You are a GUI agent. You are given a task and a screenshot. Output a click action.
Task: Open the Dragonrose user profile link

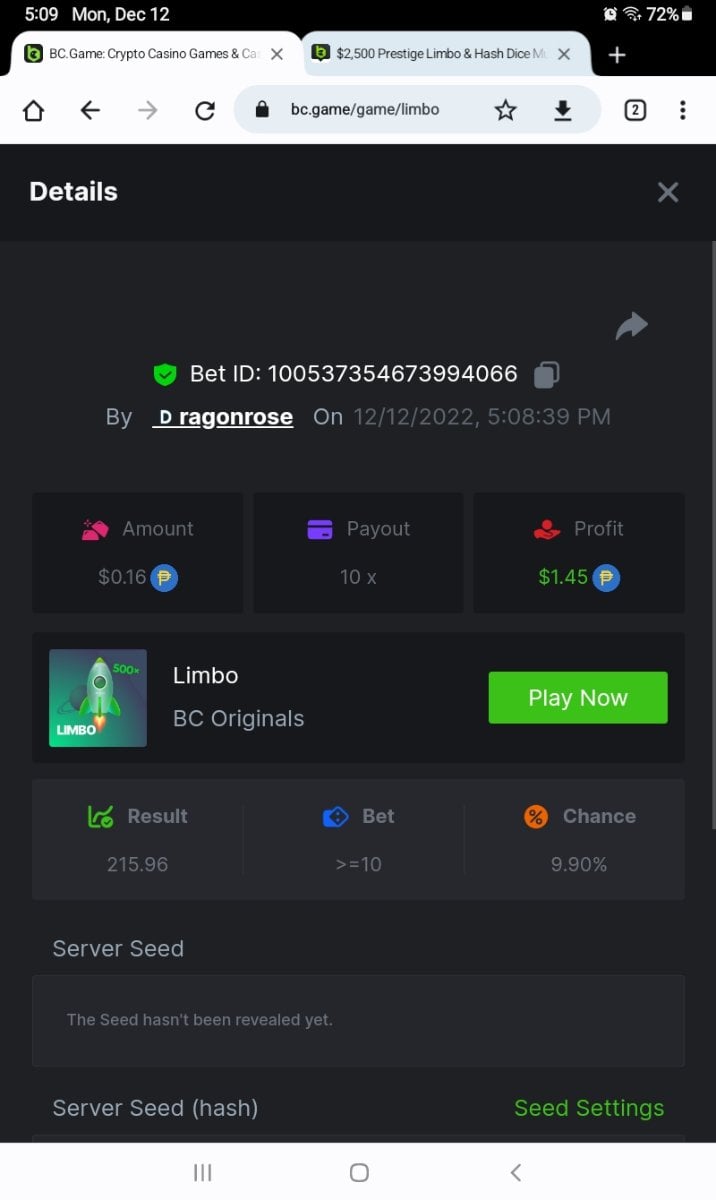224,417
